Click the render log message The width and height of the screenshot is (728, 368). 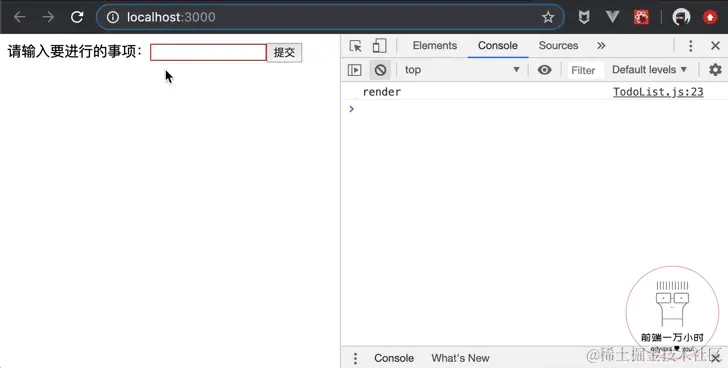click(382, 92)
